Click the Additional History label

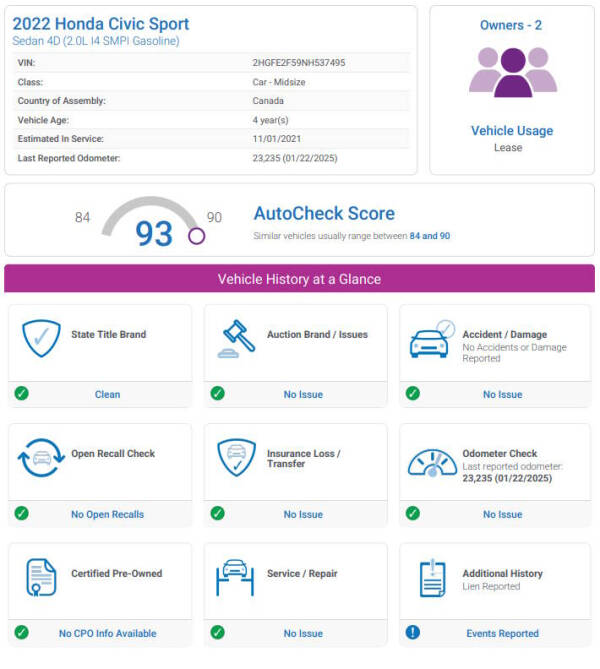(x=502, y=573)
